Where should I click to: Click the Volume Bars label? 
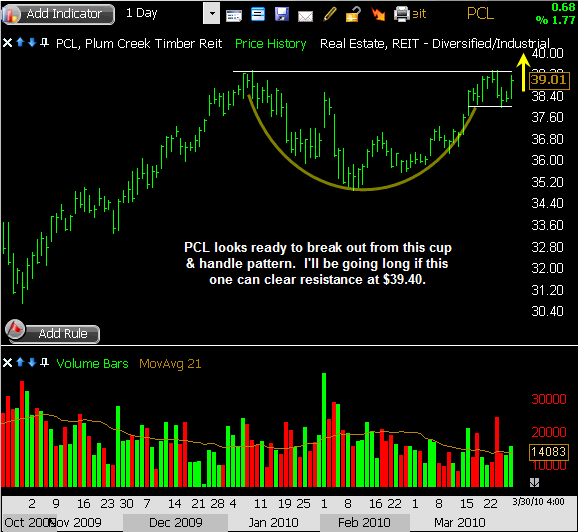(x=92, y=364)
